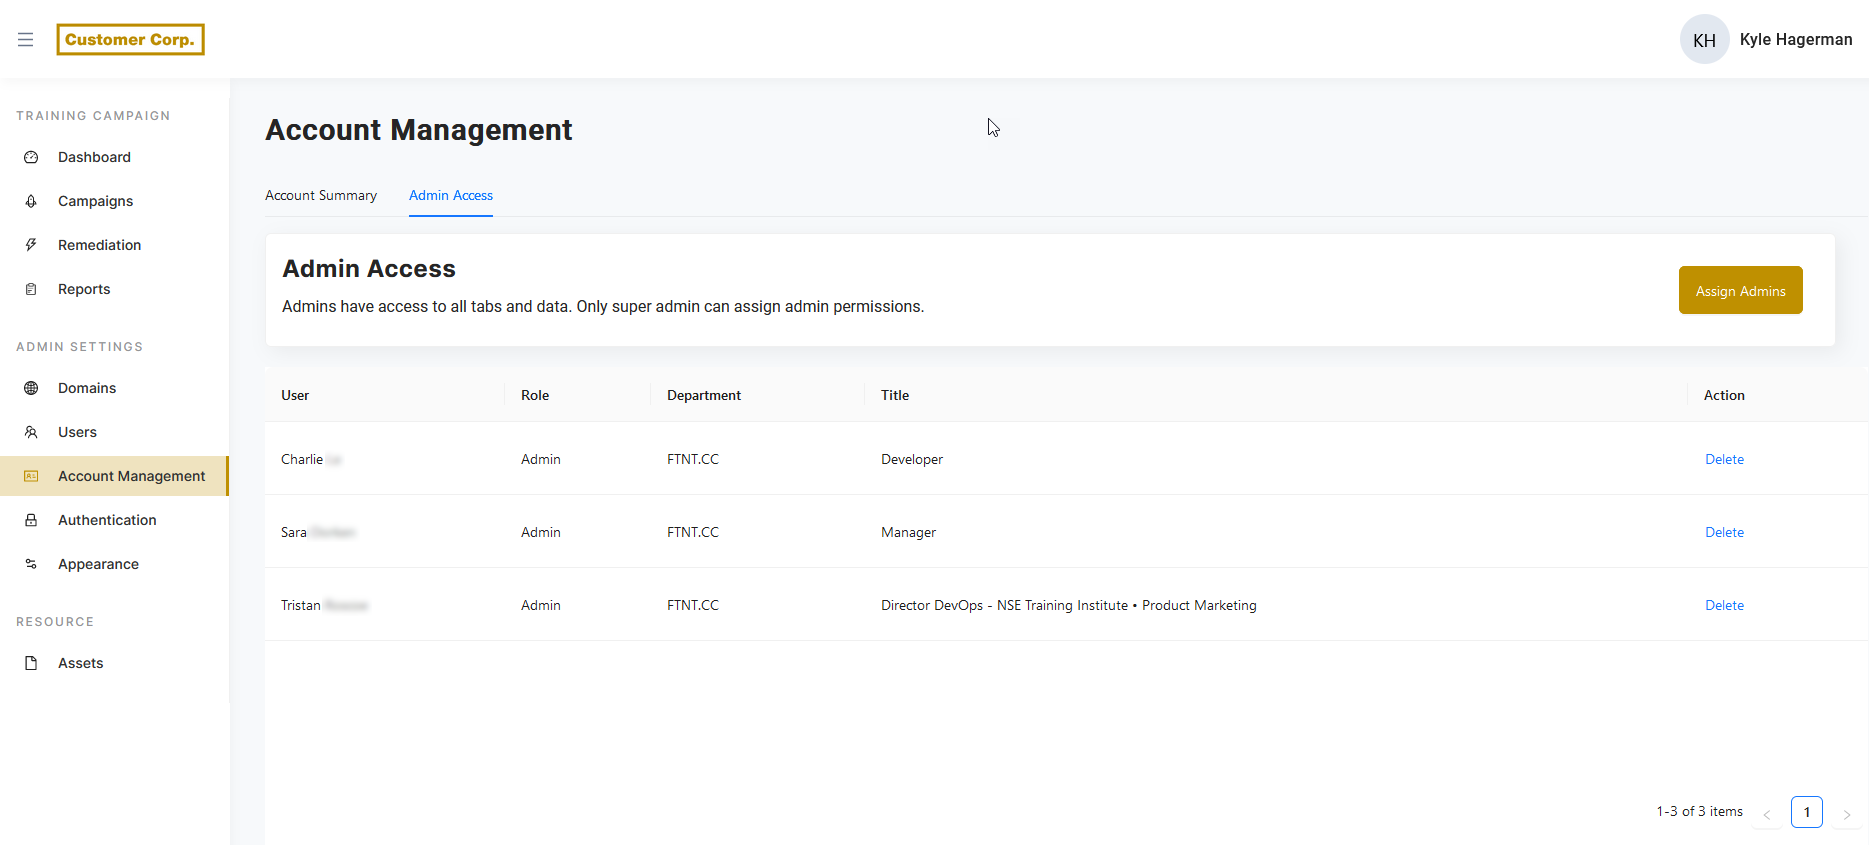
Task: Select the Admin Access tab
Action: [x=451, y=196]
